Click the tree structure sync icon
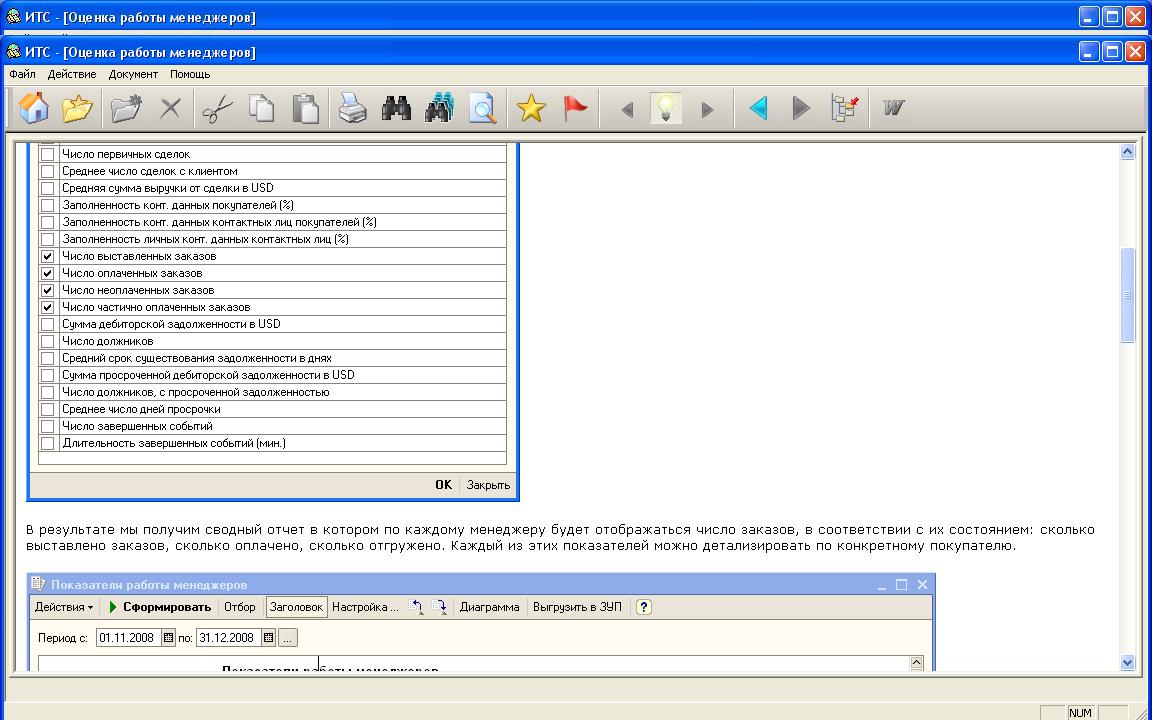Screen dimensions: 1152x720 (845, 108)
